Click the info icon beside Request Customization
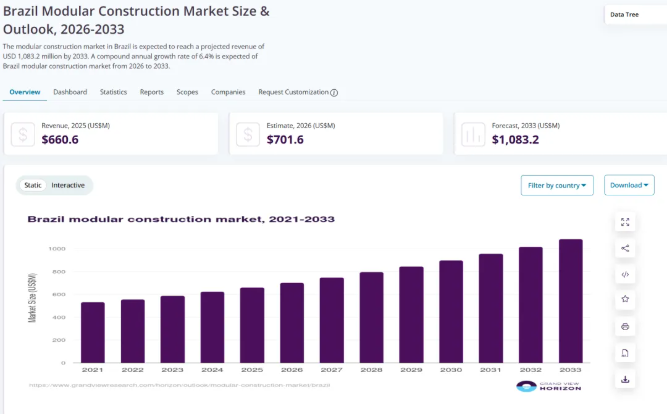669x420 pixels. [x=334, y=93]
